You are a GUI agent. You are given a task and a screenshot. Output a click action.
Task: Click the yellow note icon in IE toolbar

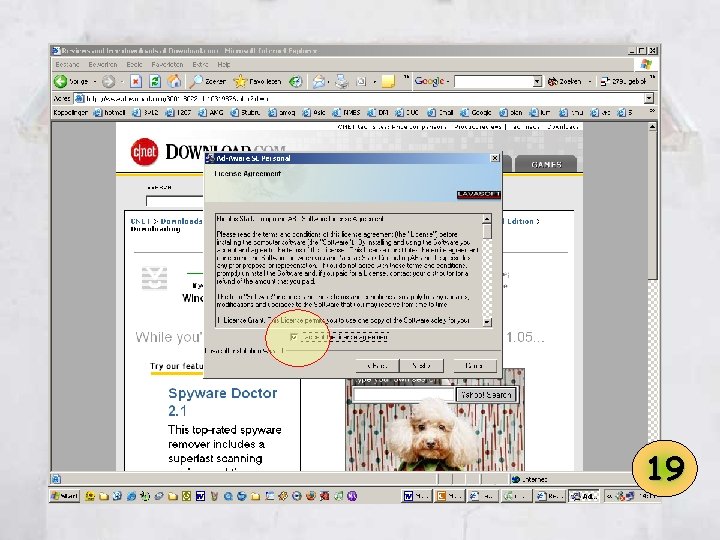(x=388, y=82)
